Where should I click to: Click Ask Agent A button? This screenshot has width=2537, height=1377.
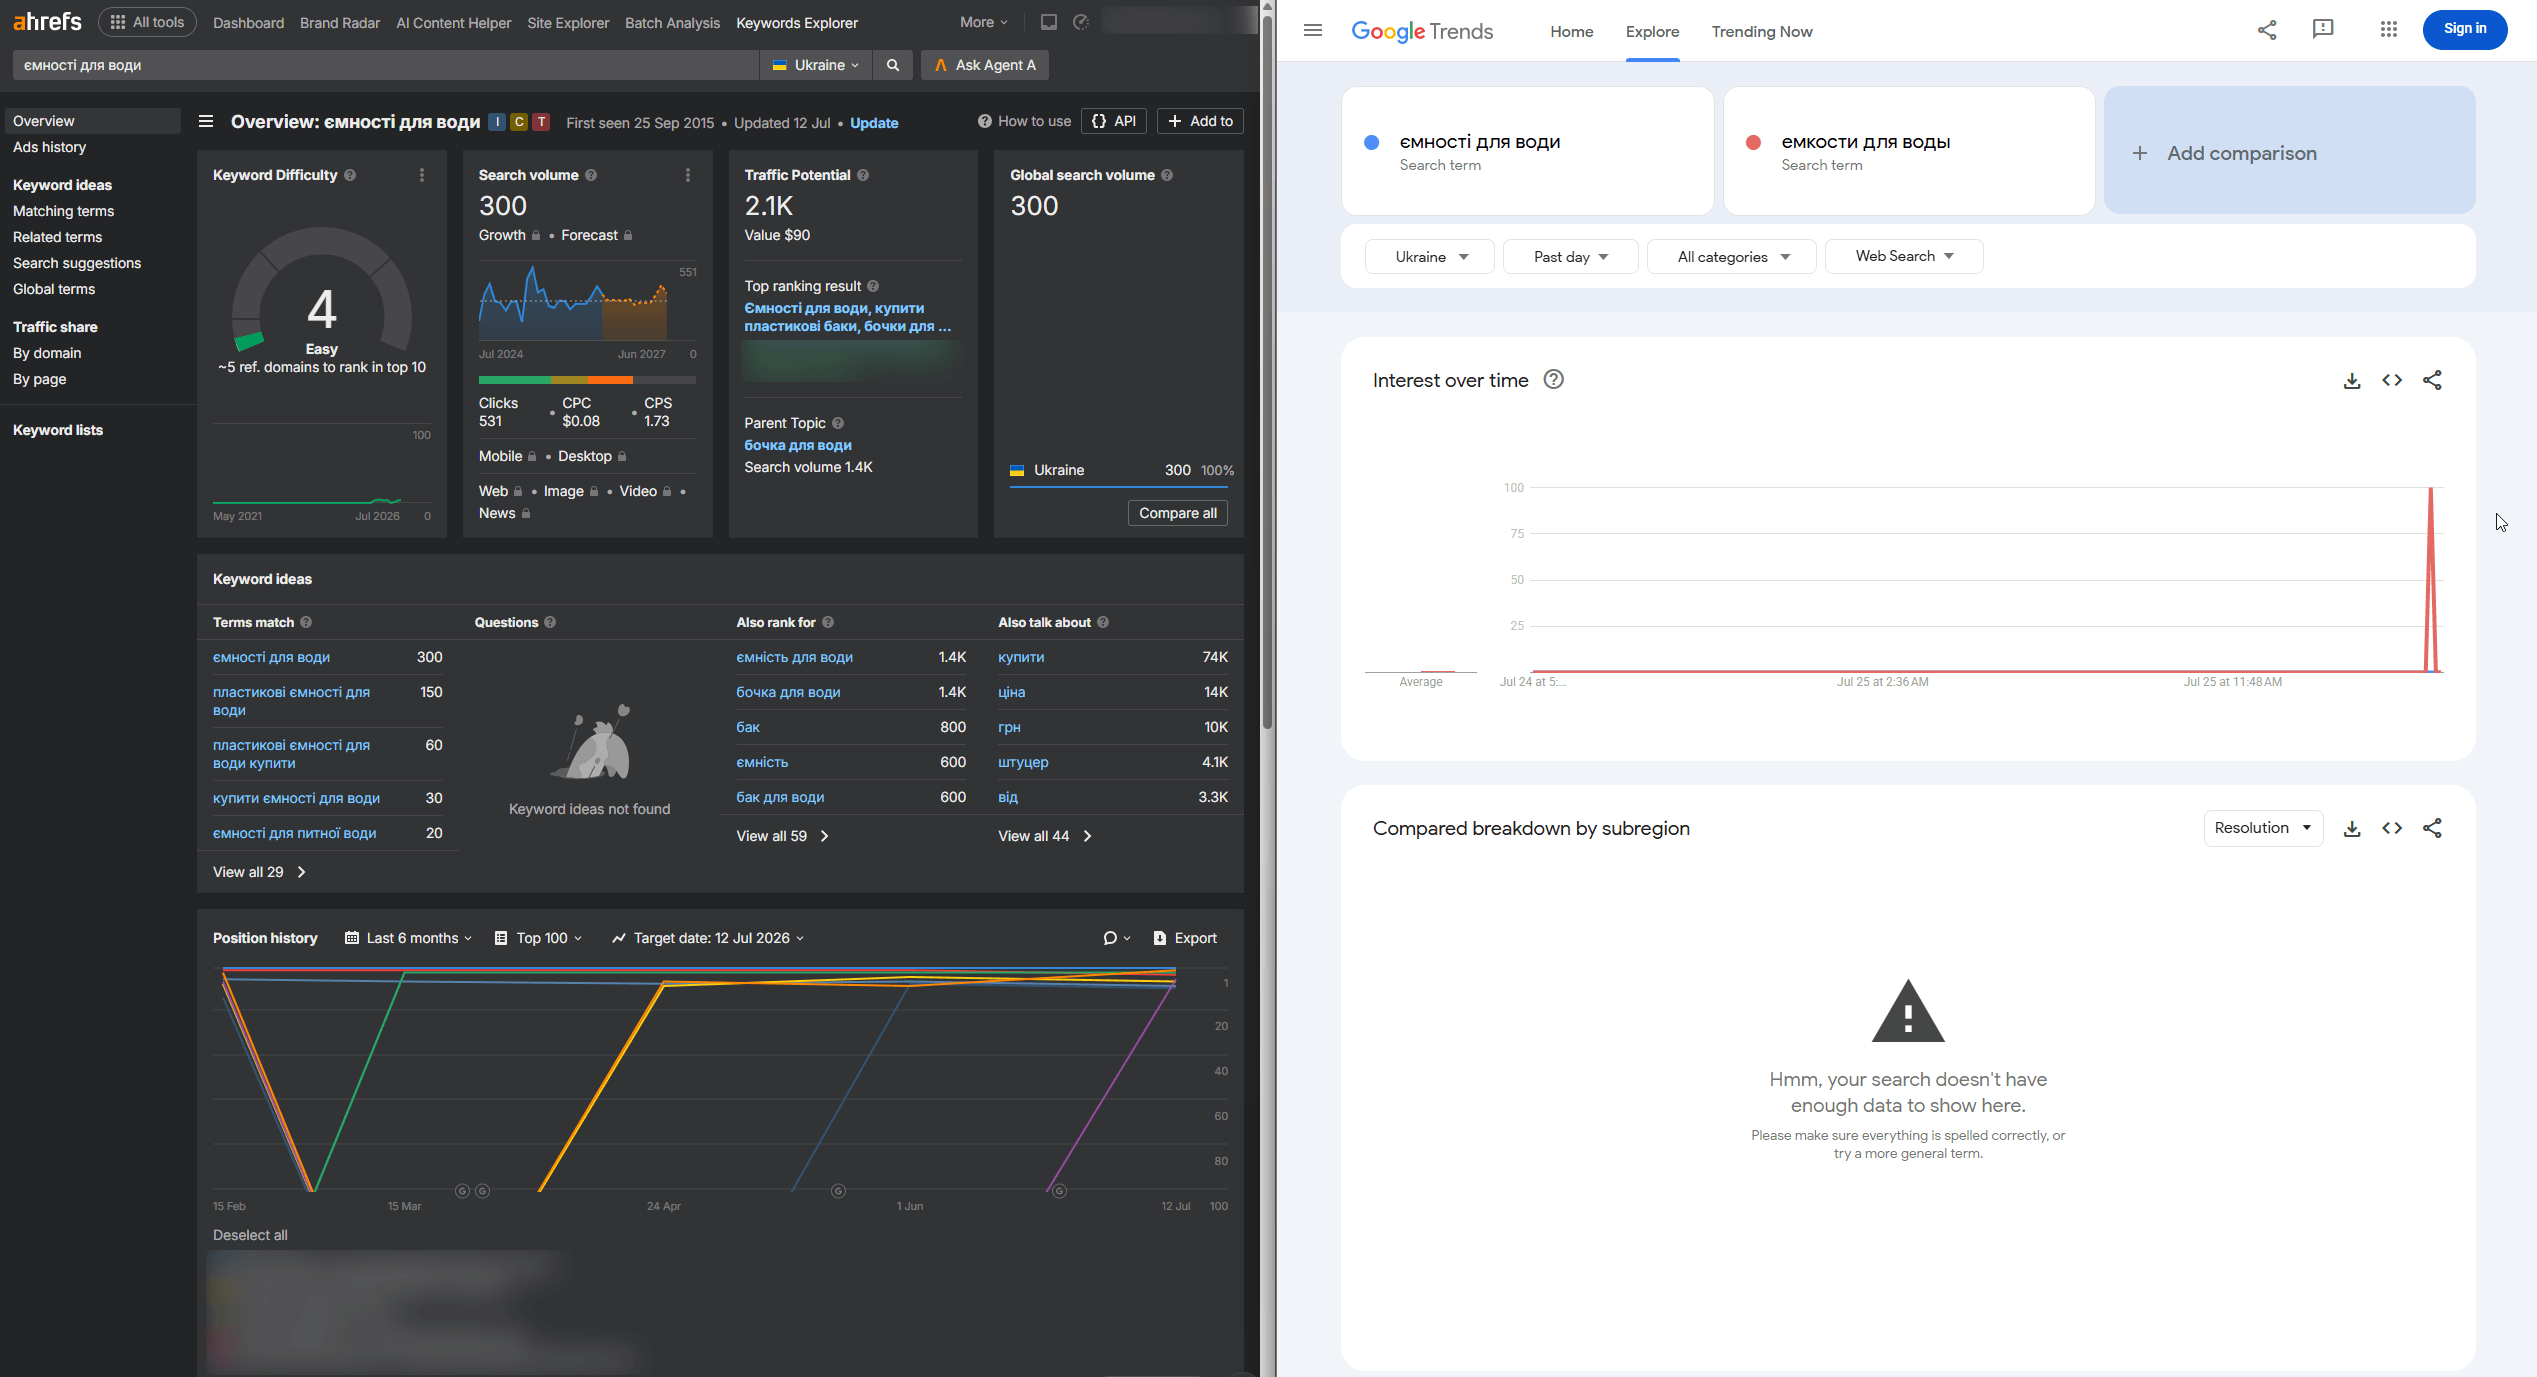985,65
